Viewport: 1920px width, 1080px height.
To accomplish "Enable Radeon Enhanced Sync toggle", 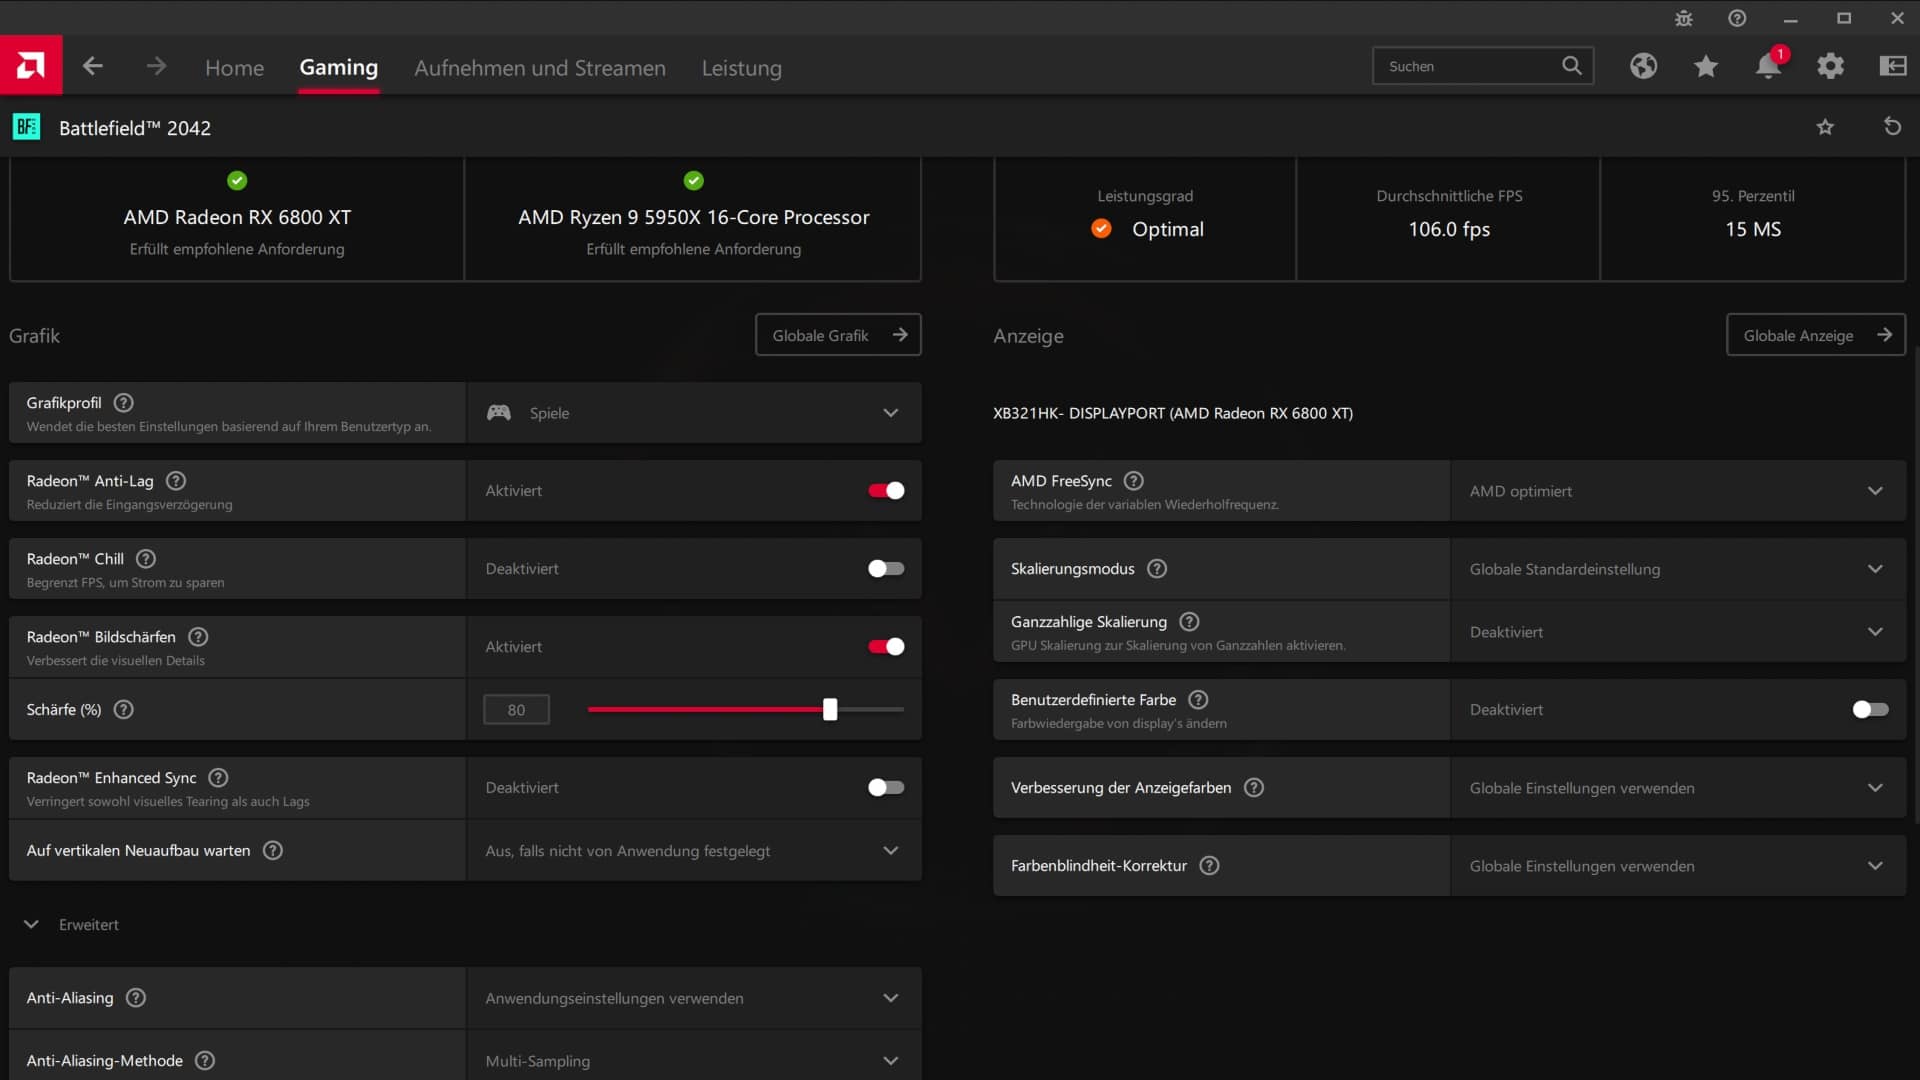I will [886, 787].
